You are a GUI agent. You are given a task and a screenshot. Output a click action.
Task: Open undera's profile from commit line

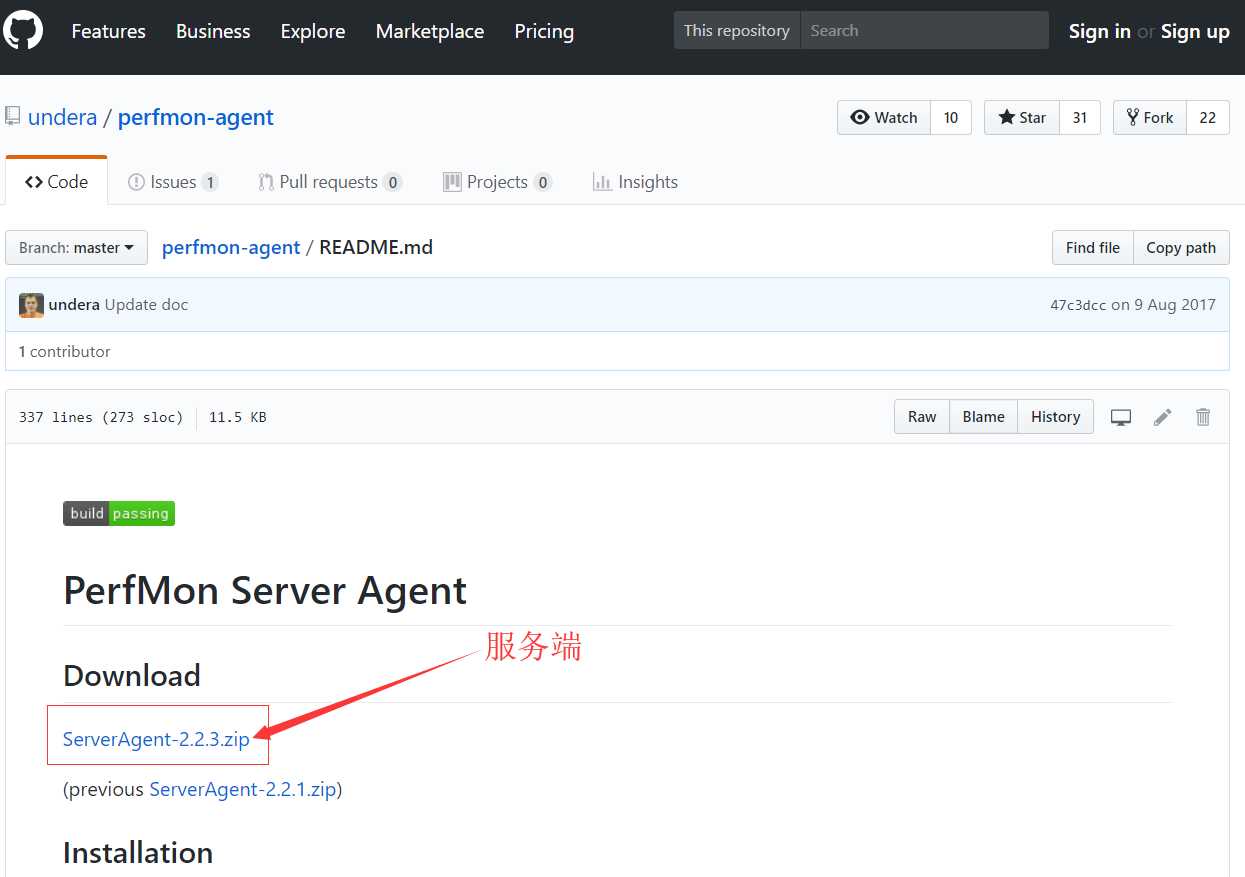[74, 305]
